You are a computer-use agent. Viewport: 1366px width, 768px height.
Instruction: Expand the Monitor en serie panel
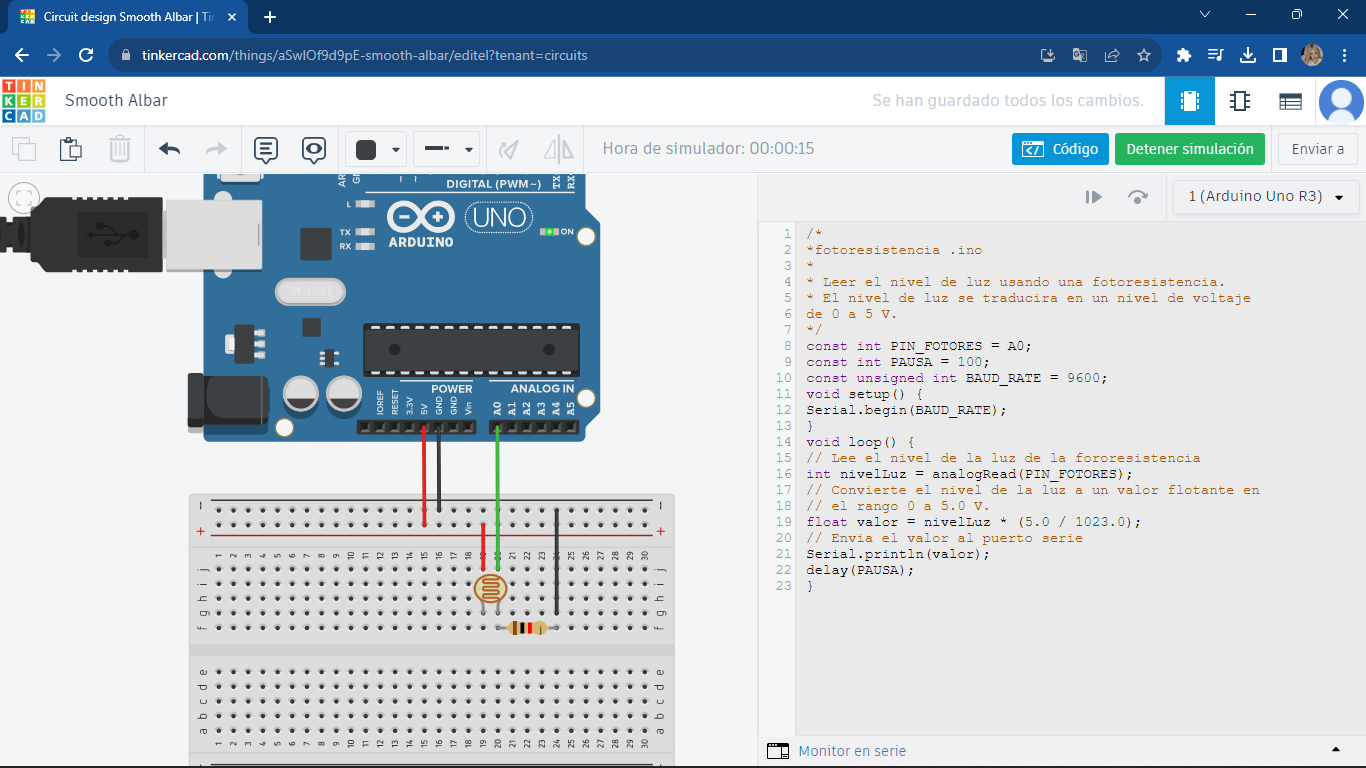(x=1335, y=750)
